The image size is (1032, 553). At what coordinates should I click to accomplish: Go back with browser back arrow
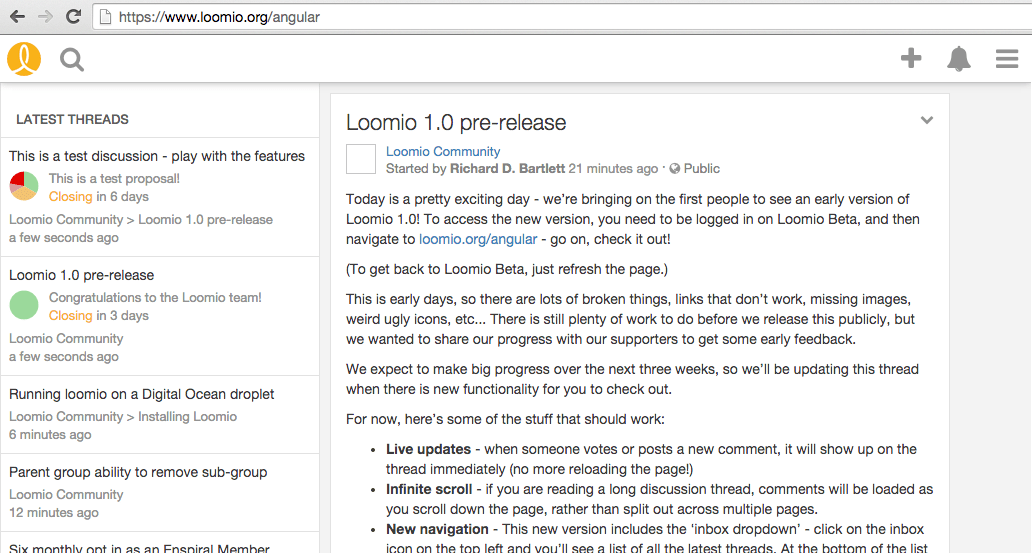[17, 17]
